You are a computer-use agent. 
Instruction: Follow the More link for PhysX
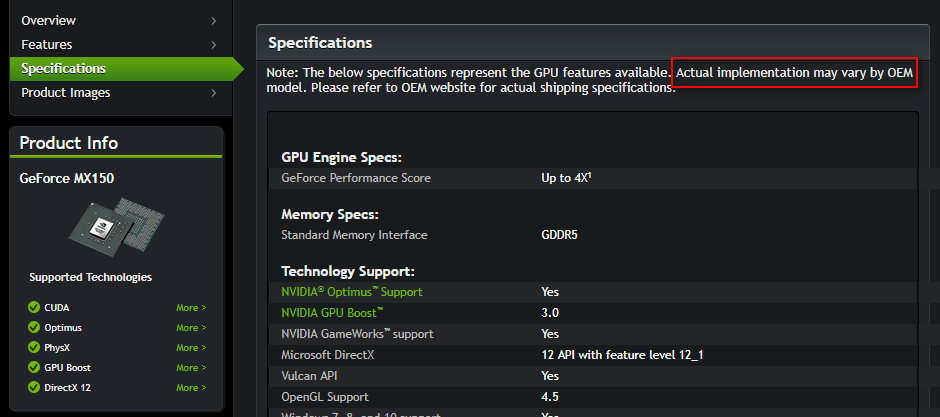191,348
